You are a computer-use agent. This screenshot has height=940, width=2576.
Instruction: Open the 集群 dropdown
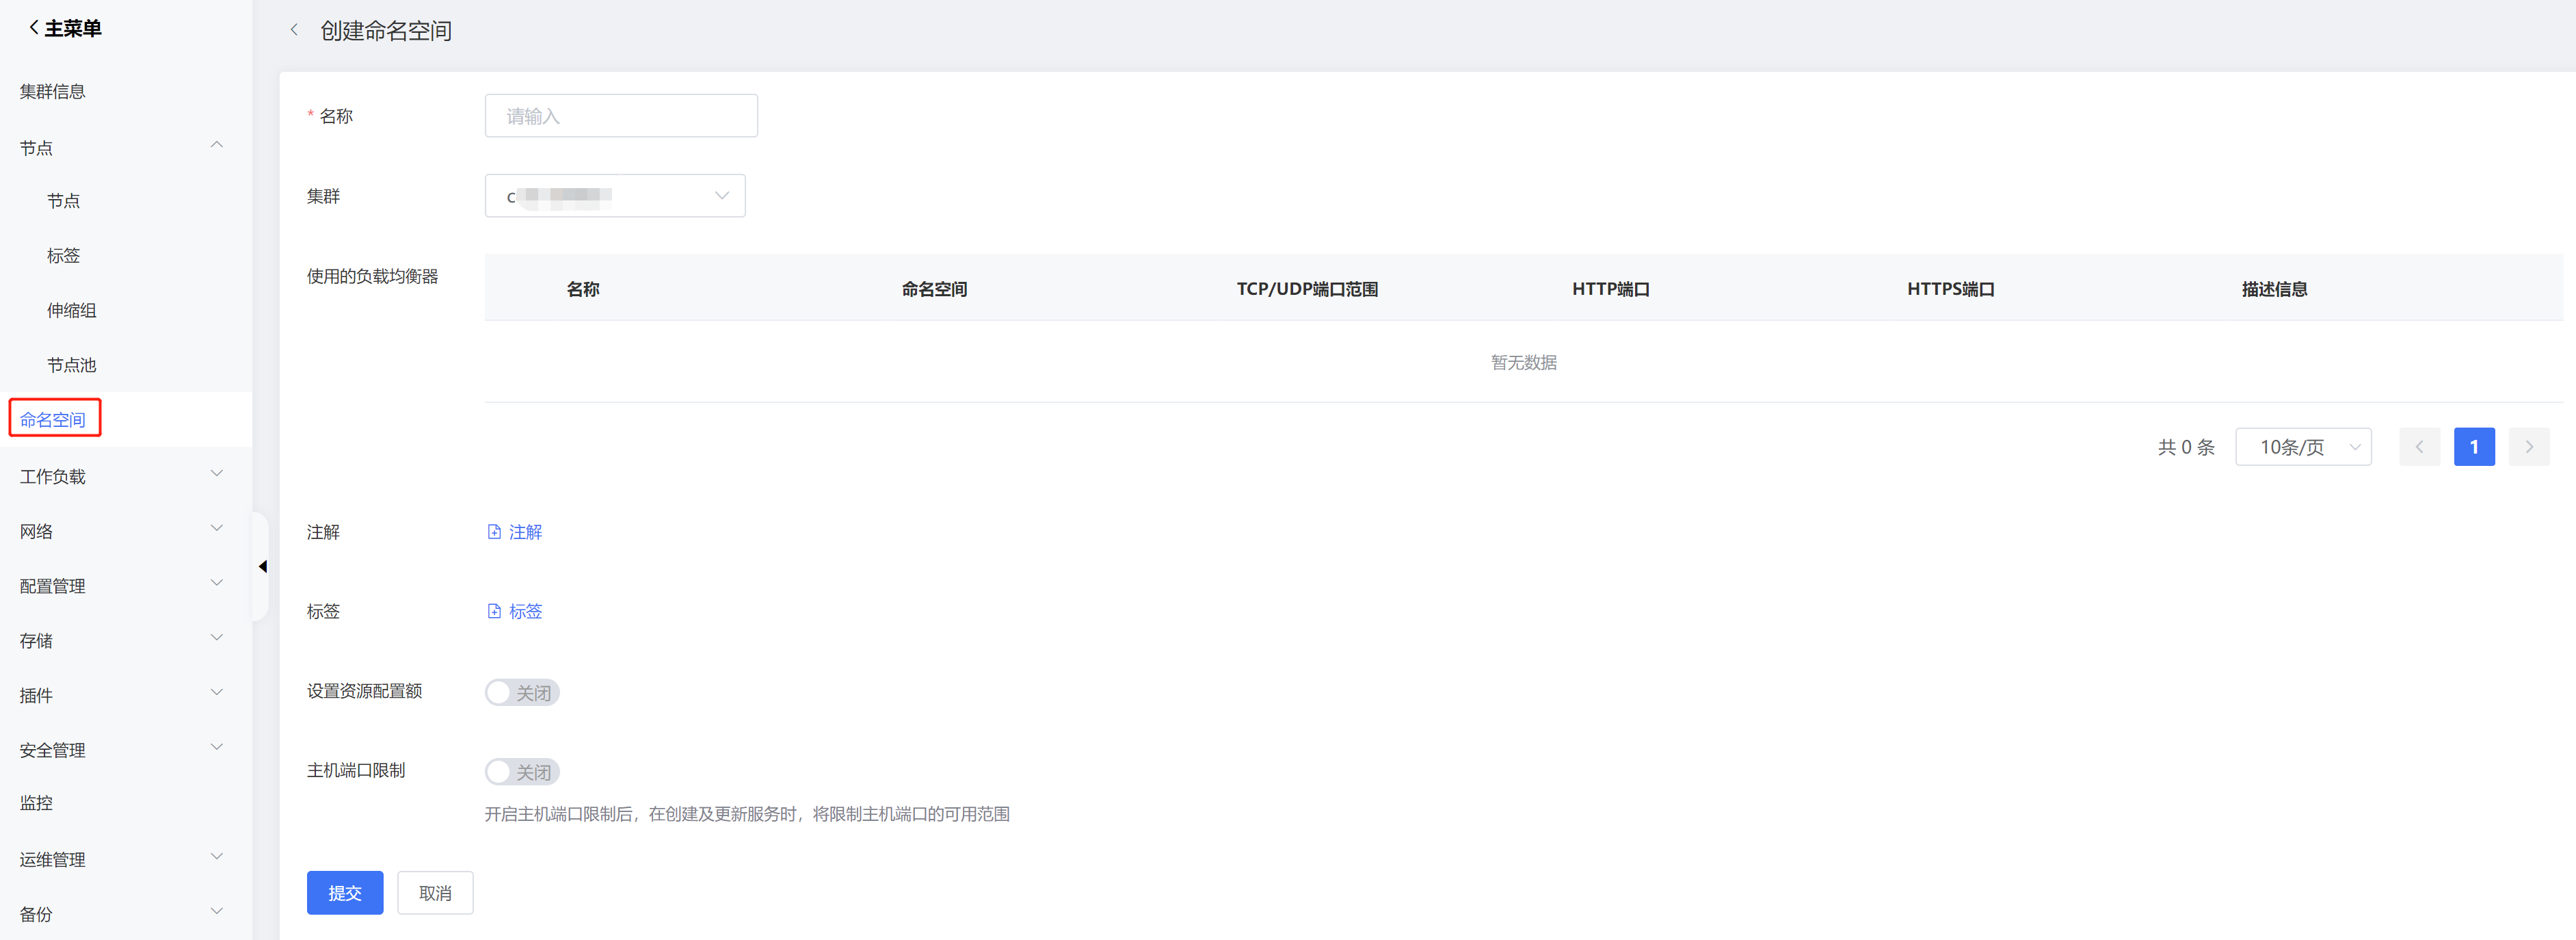tap(614, 196)
